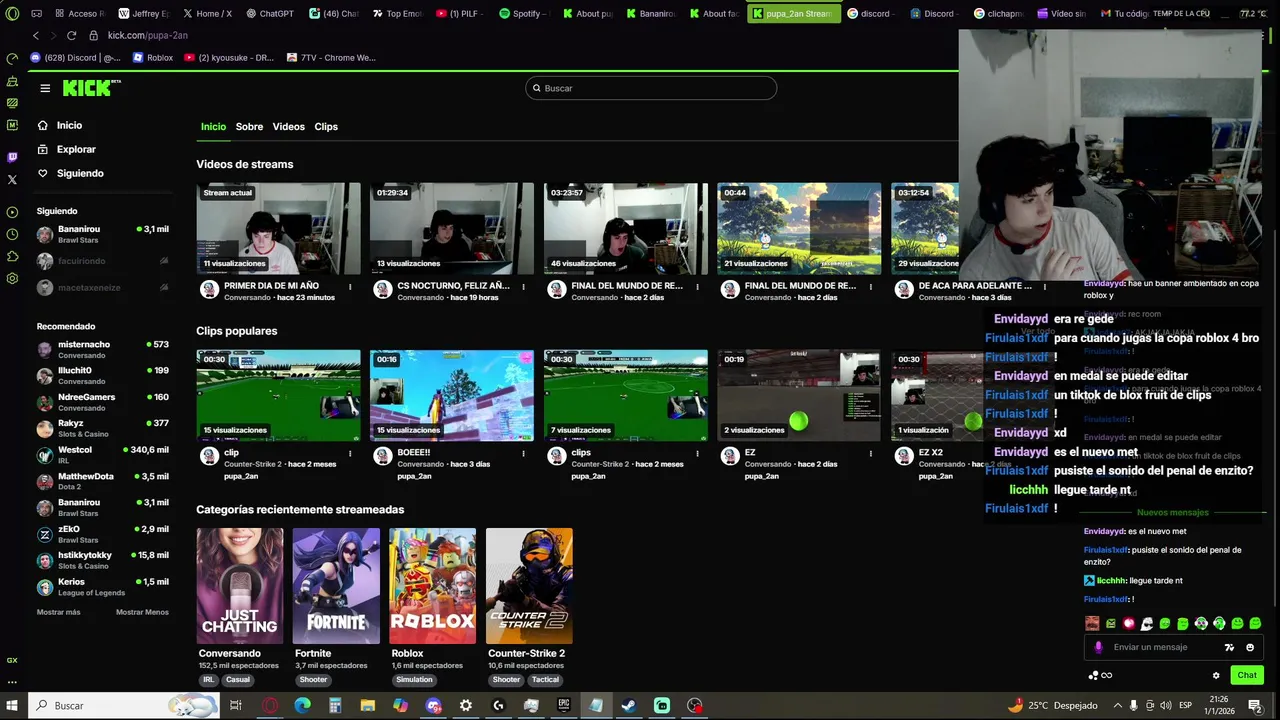Open options for first FINAL DEL MUNDO video
This screenshot has height=720, width=1280.
(x=697, y=286)
